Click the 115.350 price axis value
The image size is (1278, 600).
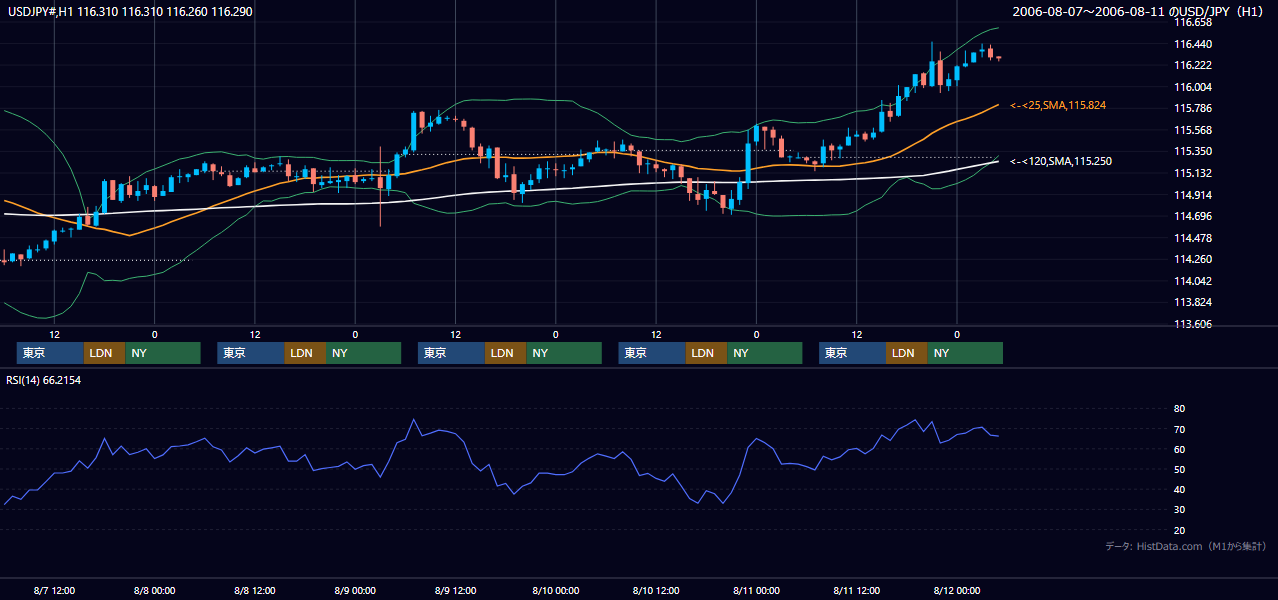pos(1193,152)
